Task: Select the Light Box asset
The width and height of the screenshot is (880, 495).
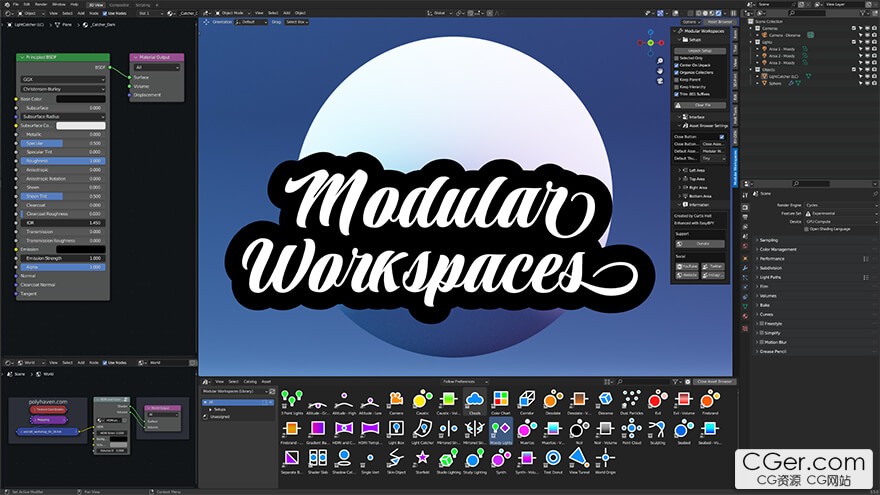Action: [x=396, y=432]
